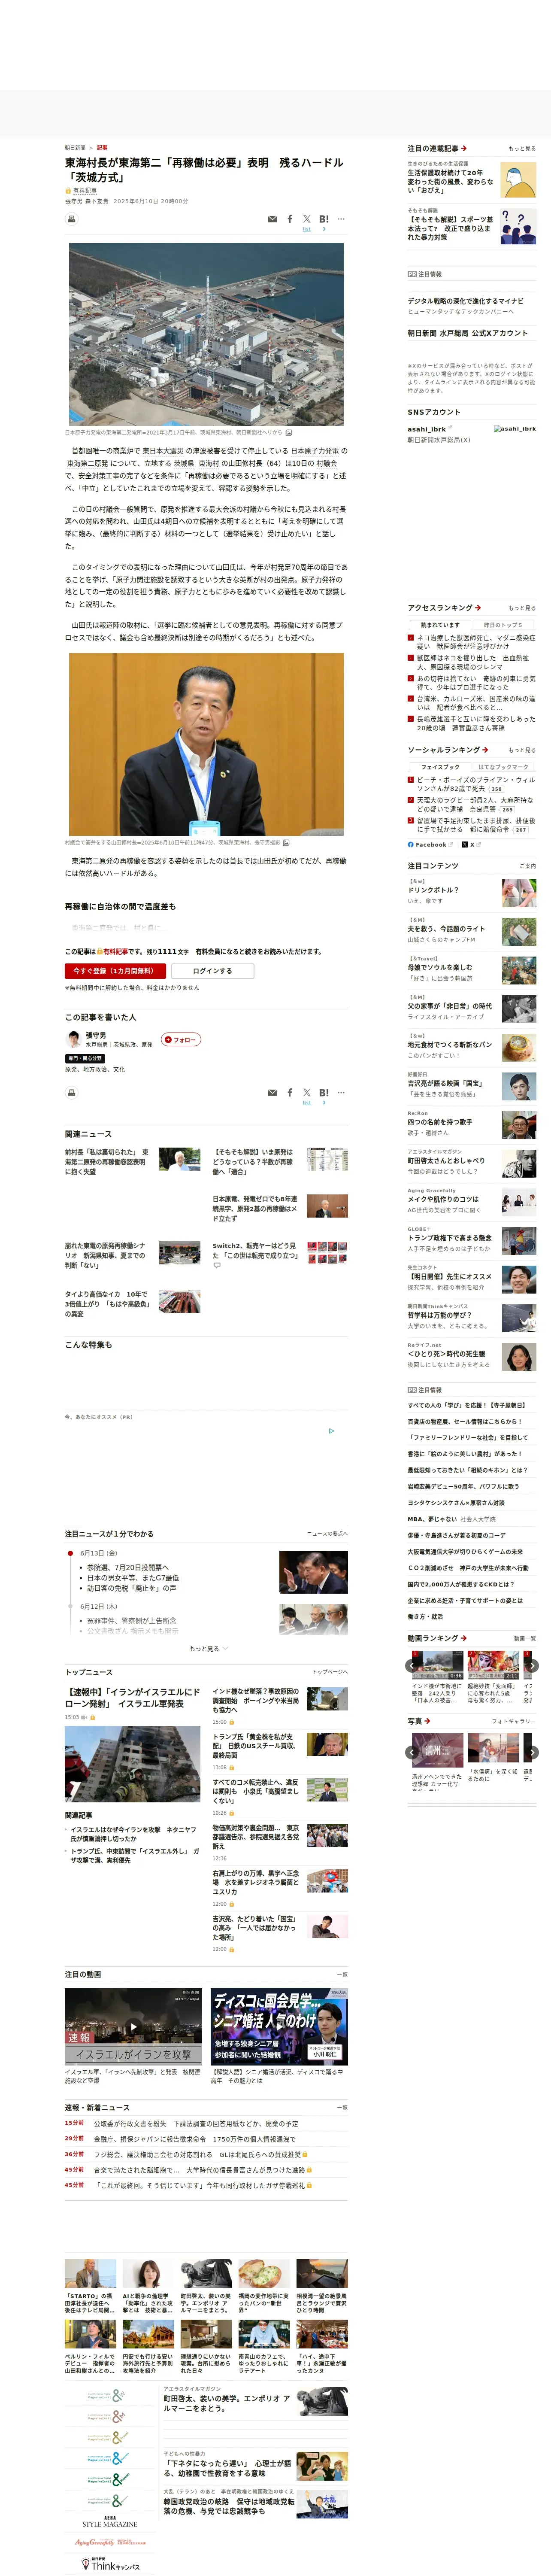551x2576 pixels.
Task: Select the はてなブックマーク ranking tab
Action: click(502, 766)
